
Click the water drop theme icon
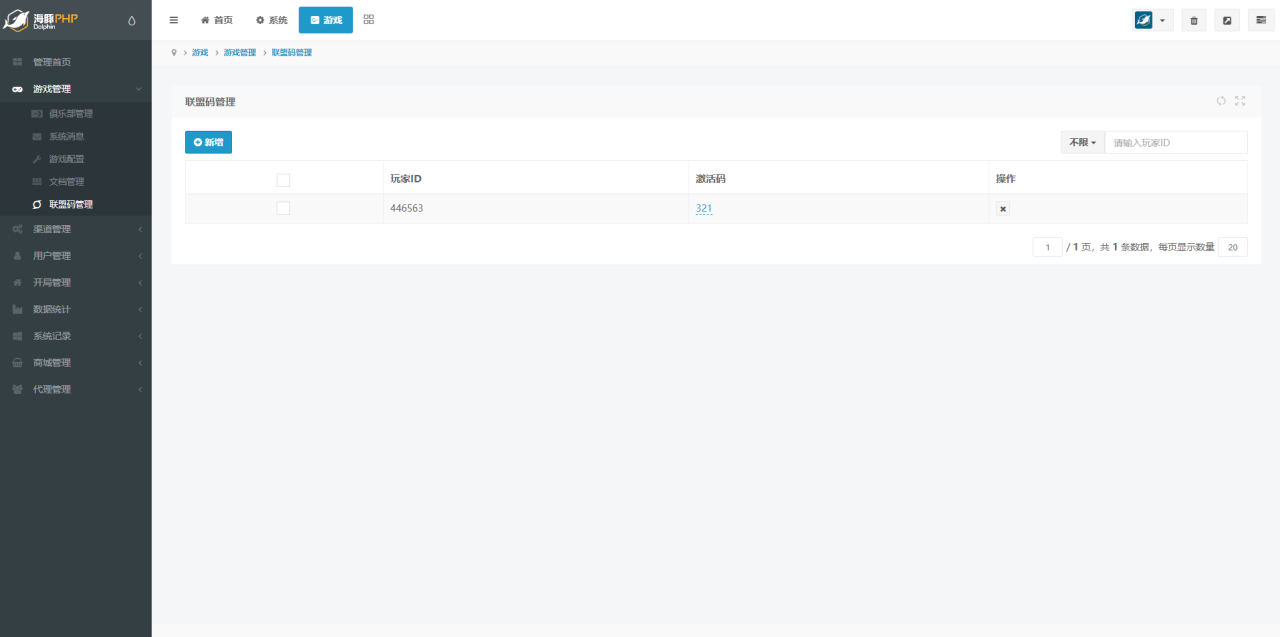(x=132, y=20)
